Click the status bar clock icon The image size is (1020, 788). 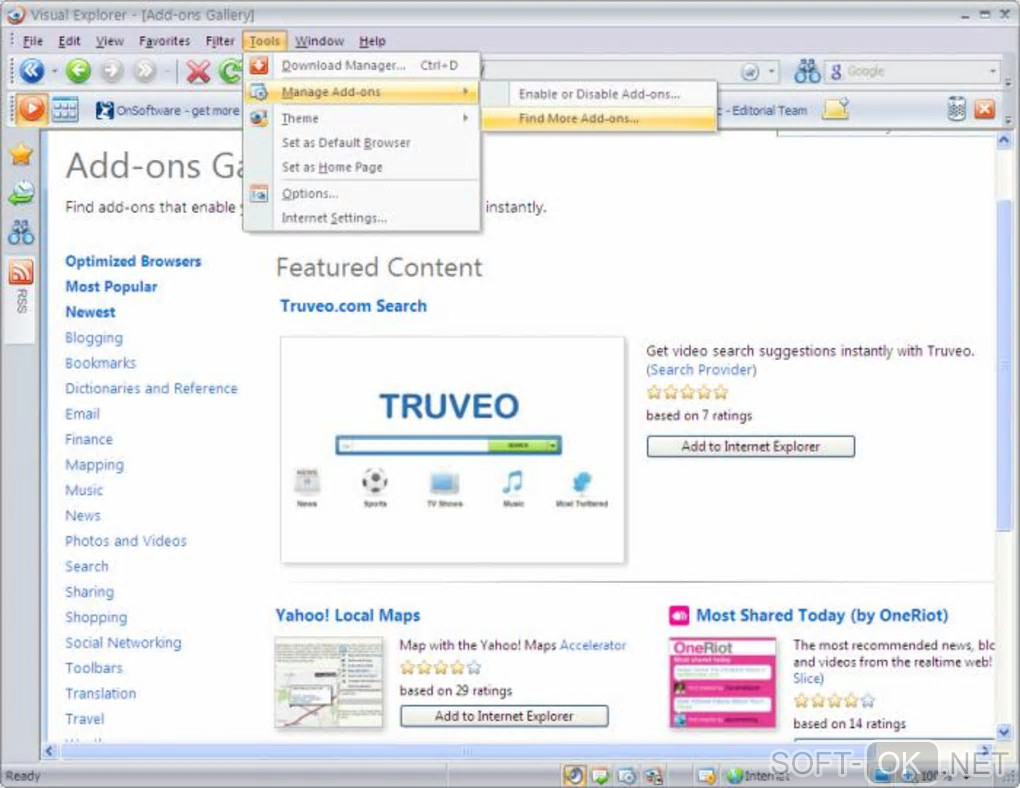click(x=574, y=775)
